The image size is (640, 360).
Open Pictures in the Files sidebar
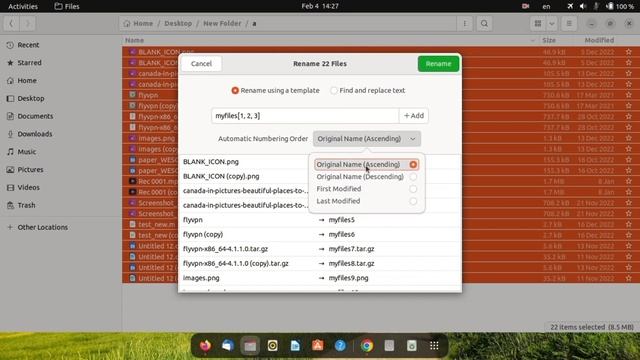[x=61, y=170]
